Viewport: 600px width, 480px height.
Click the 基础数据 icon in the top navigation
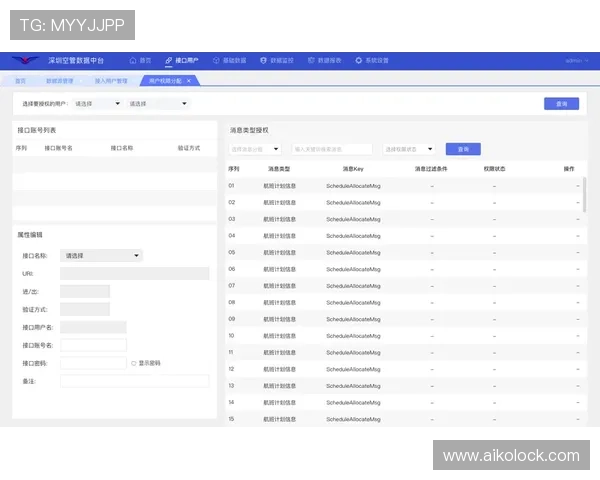(x=216, y=60)
